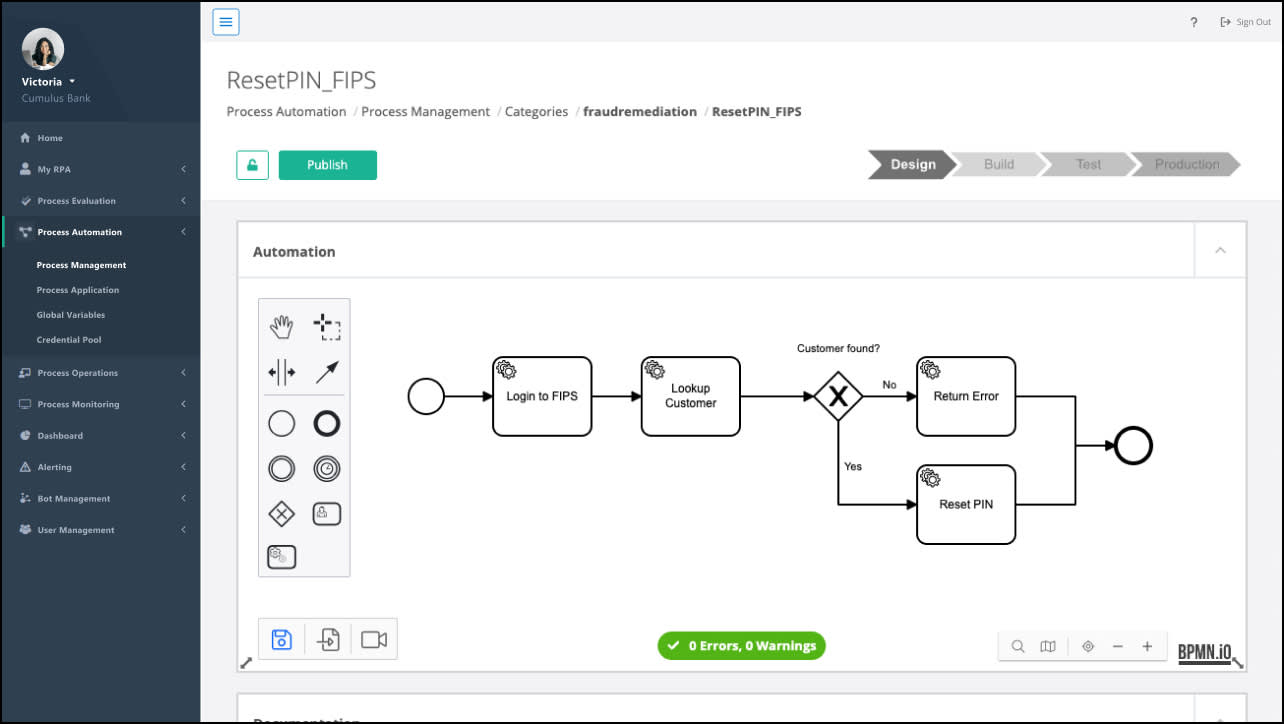
Task: Open Process Automation breadcrumb
Action: 286,112
